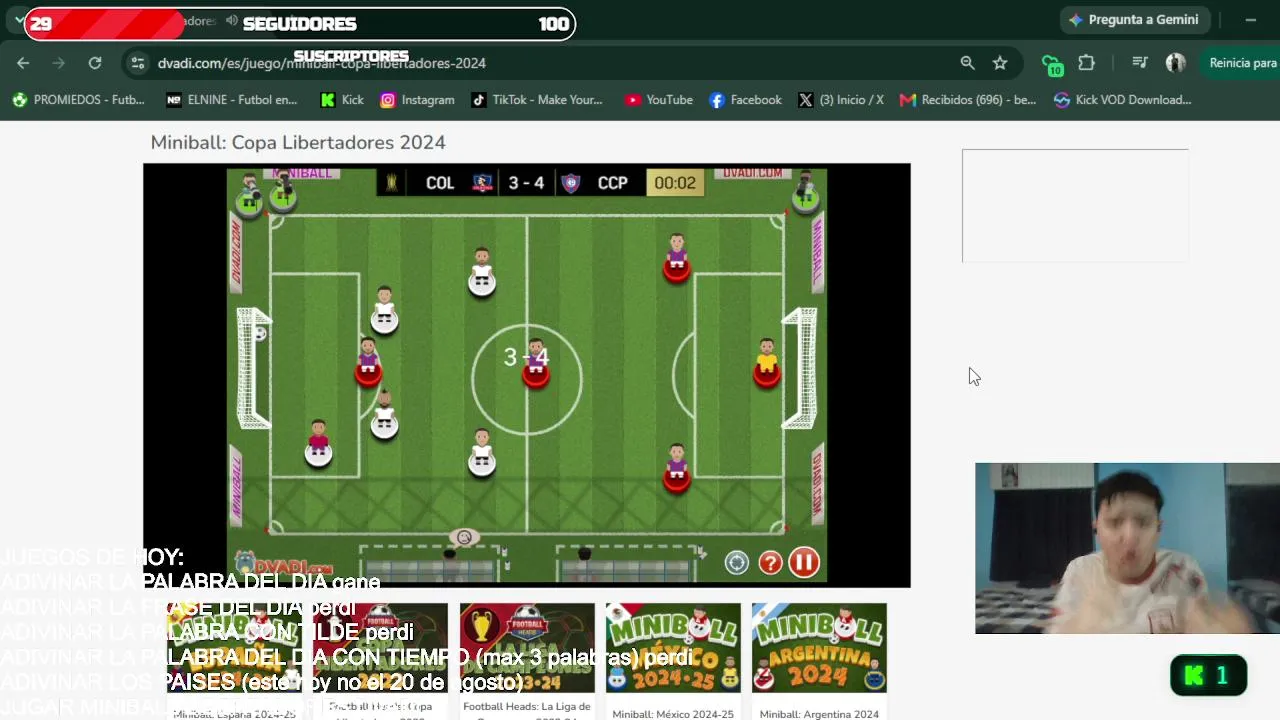This screenshot has height=720, width=1280.
Task: Click the CCP team label
Action: [613, 183]
